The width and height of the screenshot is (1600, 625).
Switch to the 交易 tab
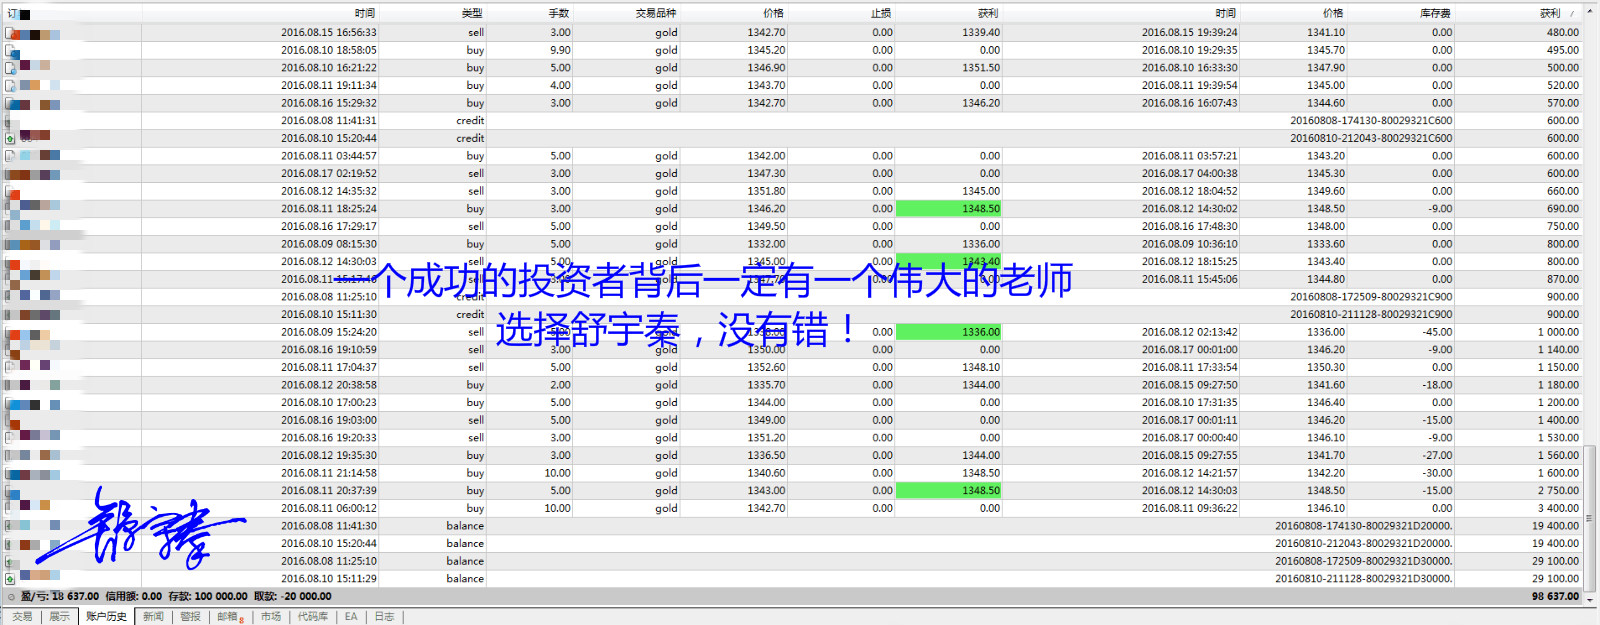click(x=22, y=617)
